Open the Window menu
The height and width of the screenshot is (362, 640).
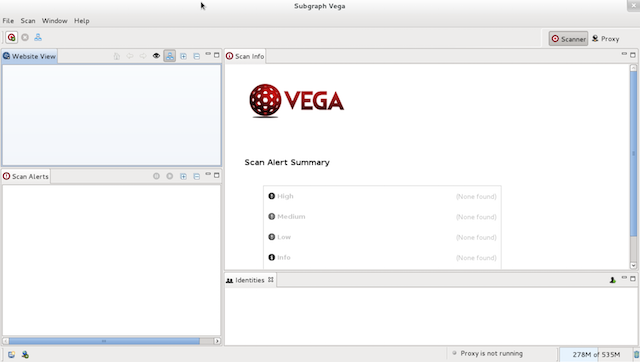coord(54,21)
